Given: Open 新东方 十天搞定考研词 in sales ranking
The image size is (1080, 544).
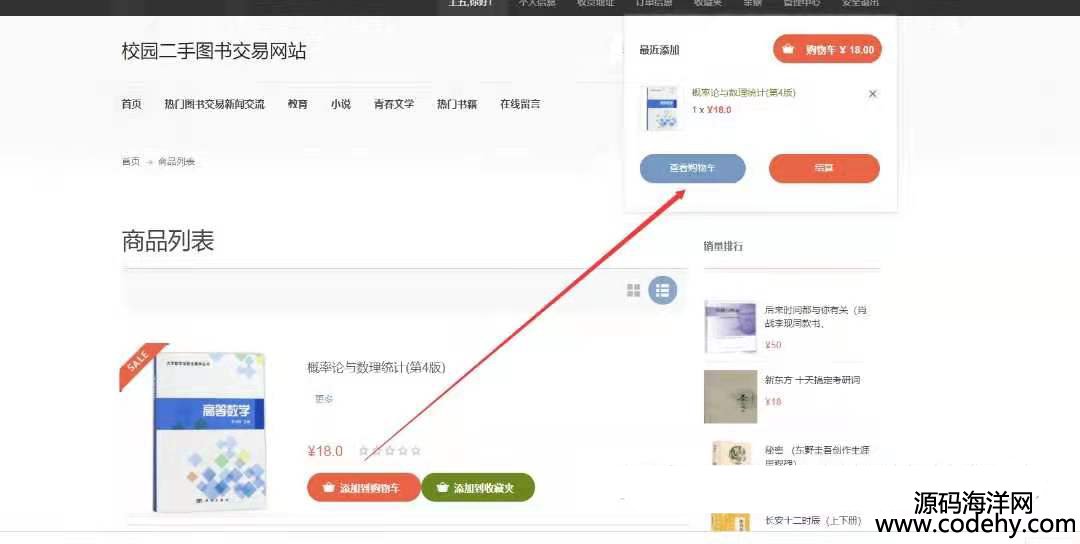Looking at the screenshot, I should (812, 379).
